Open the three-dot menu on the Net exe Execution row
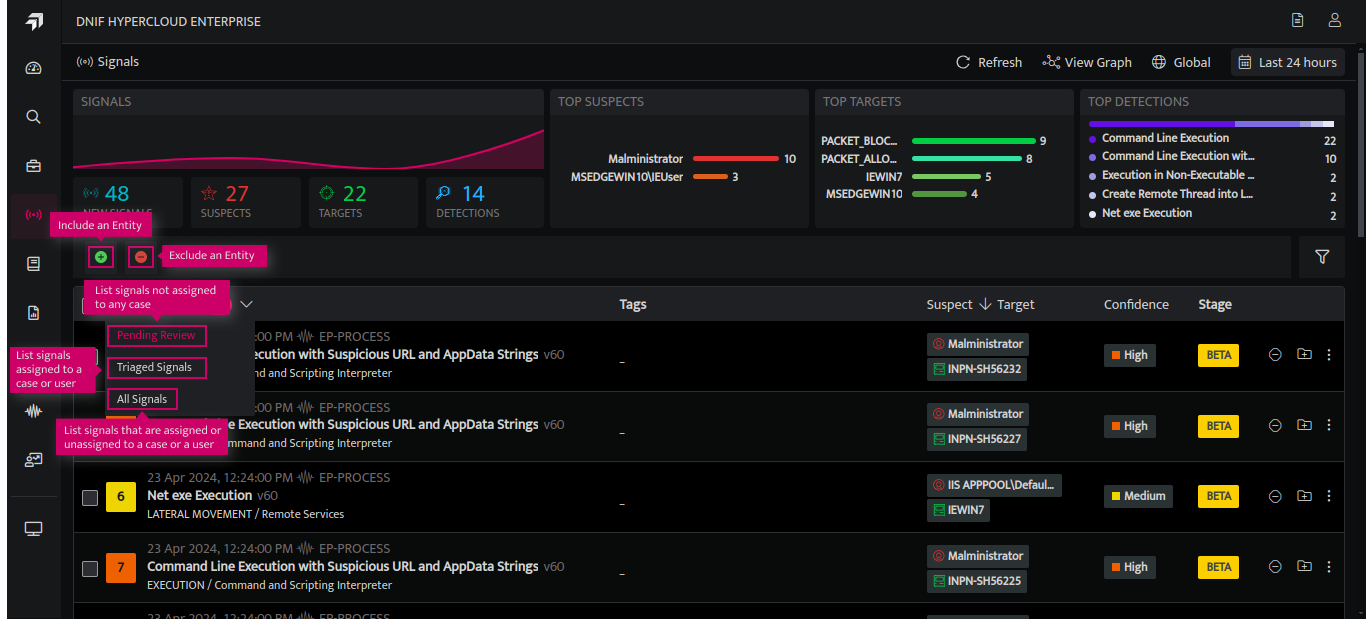This screenshot has height=619, width=1366. click(1328, 495)
